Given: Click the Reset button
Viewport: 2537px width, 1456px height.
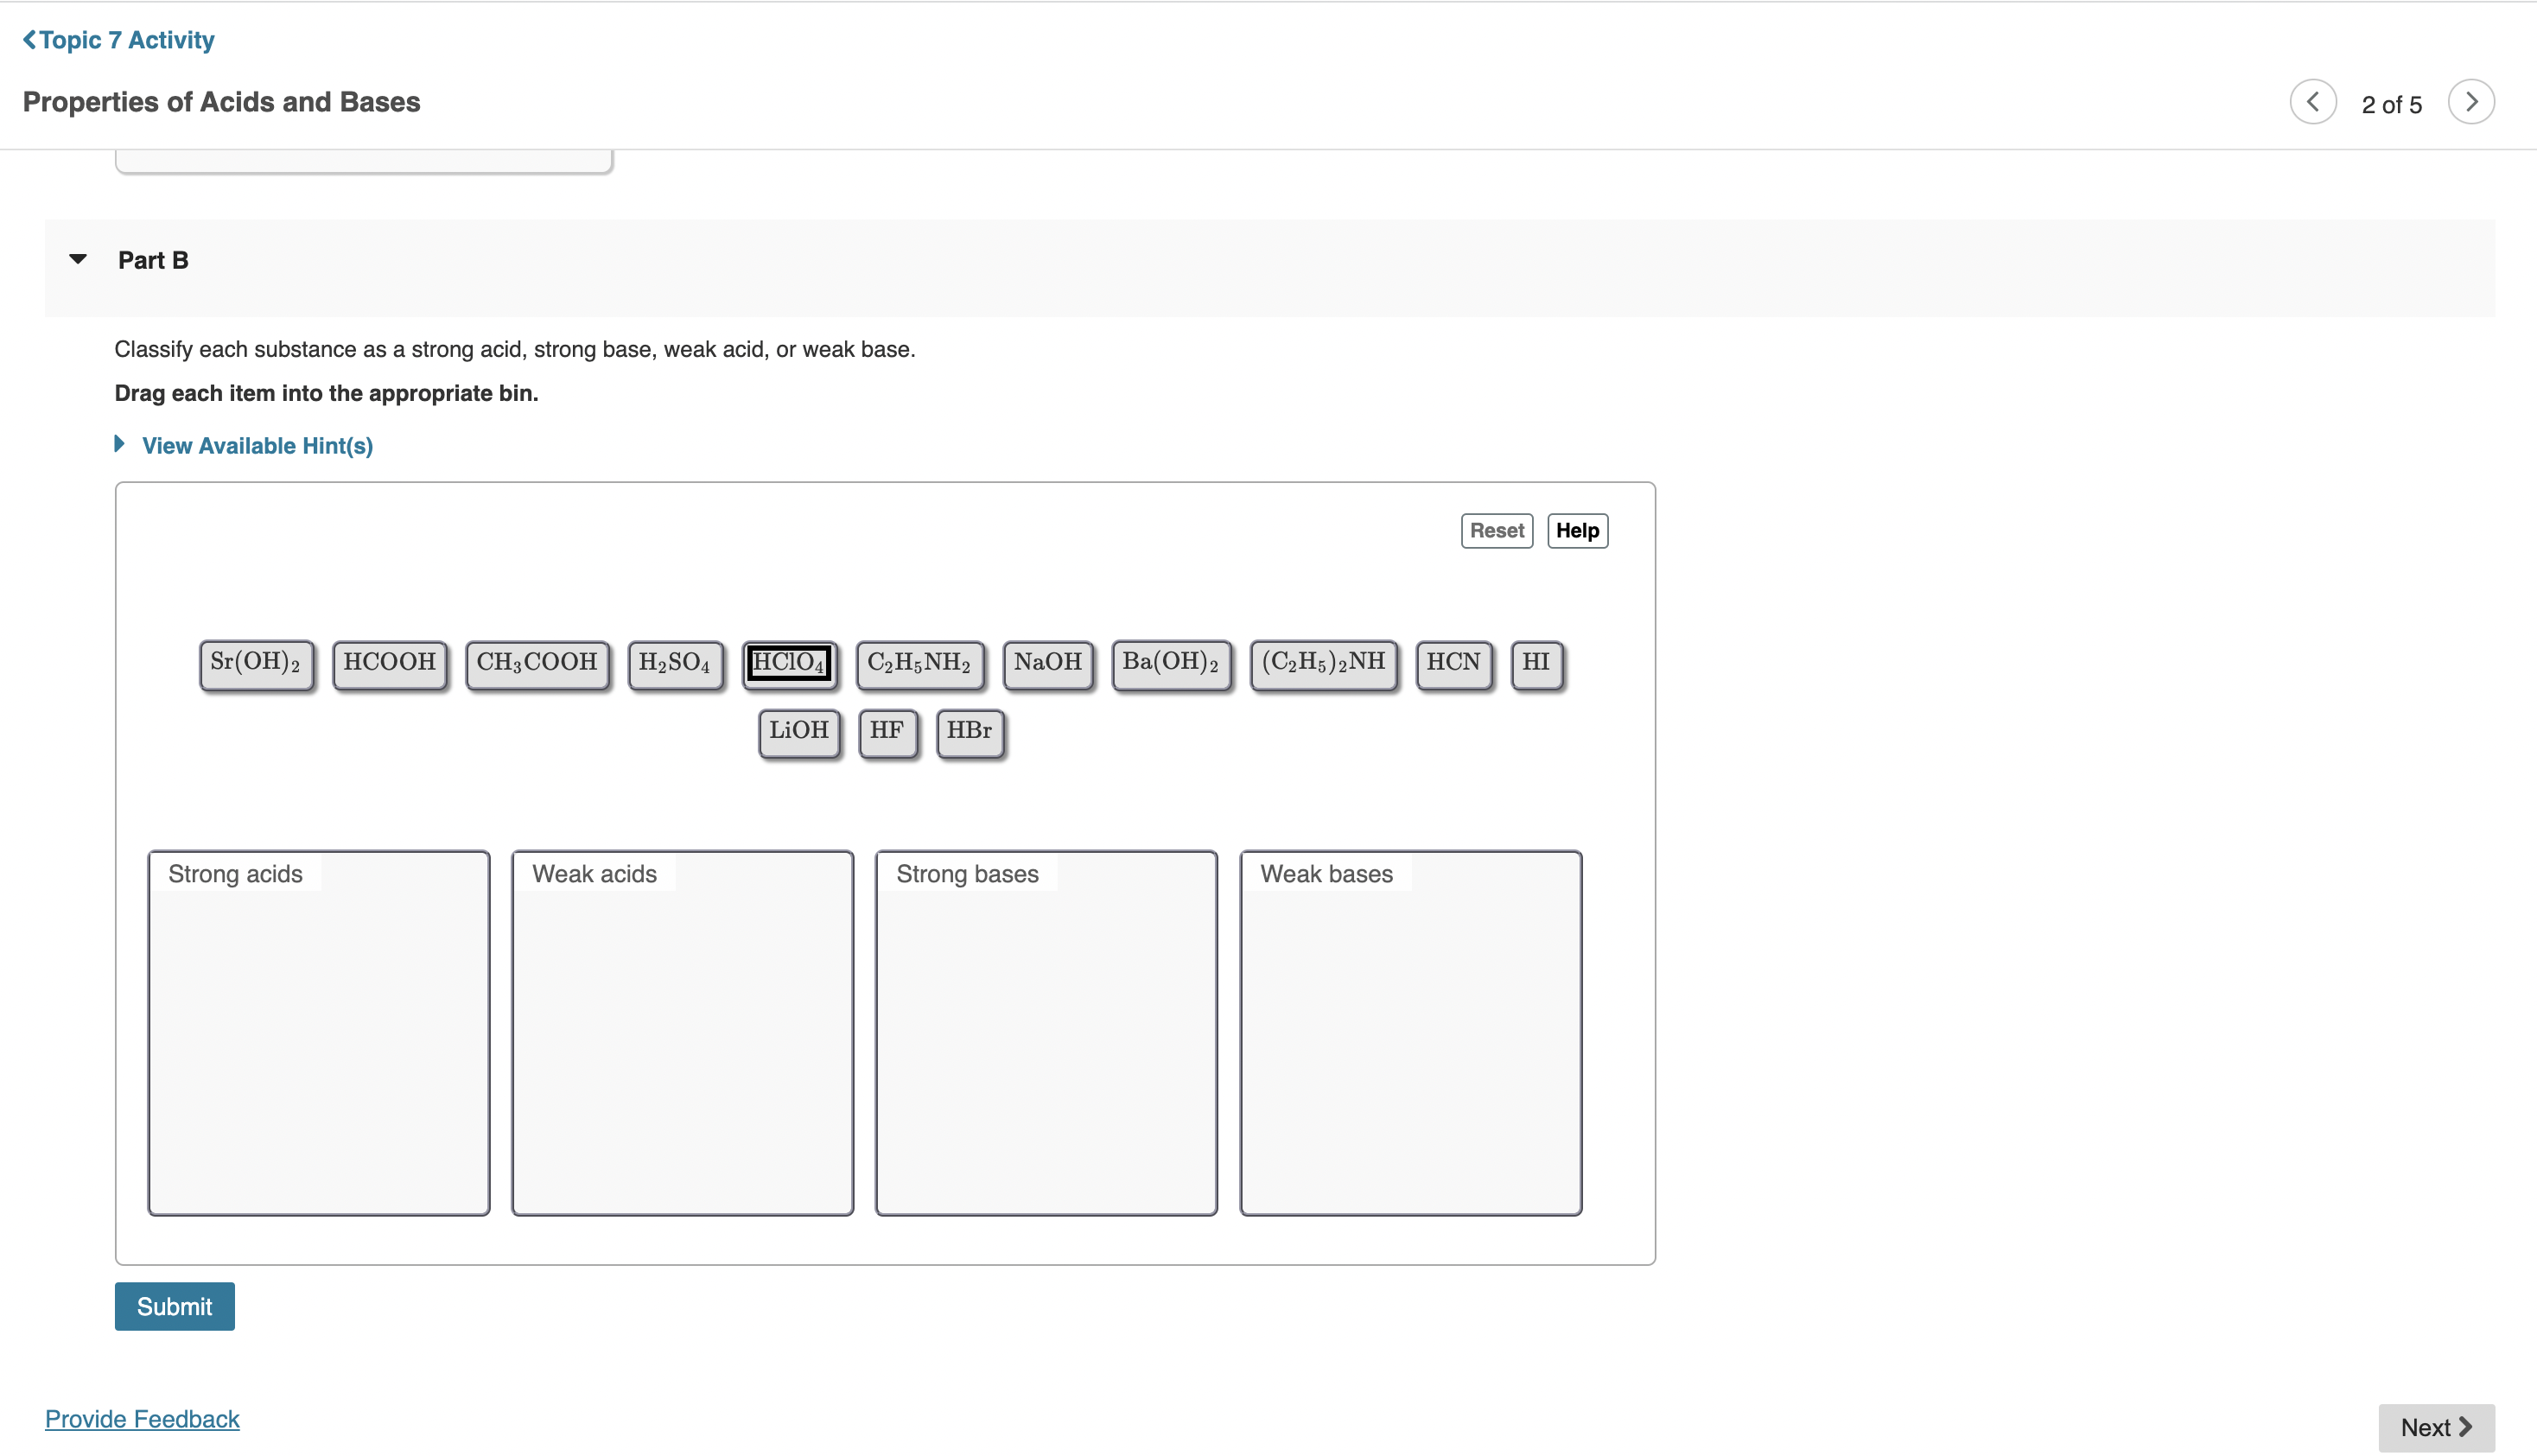Looking at the screenshot, I should (x=1496, y=531).
